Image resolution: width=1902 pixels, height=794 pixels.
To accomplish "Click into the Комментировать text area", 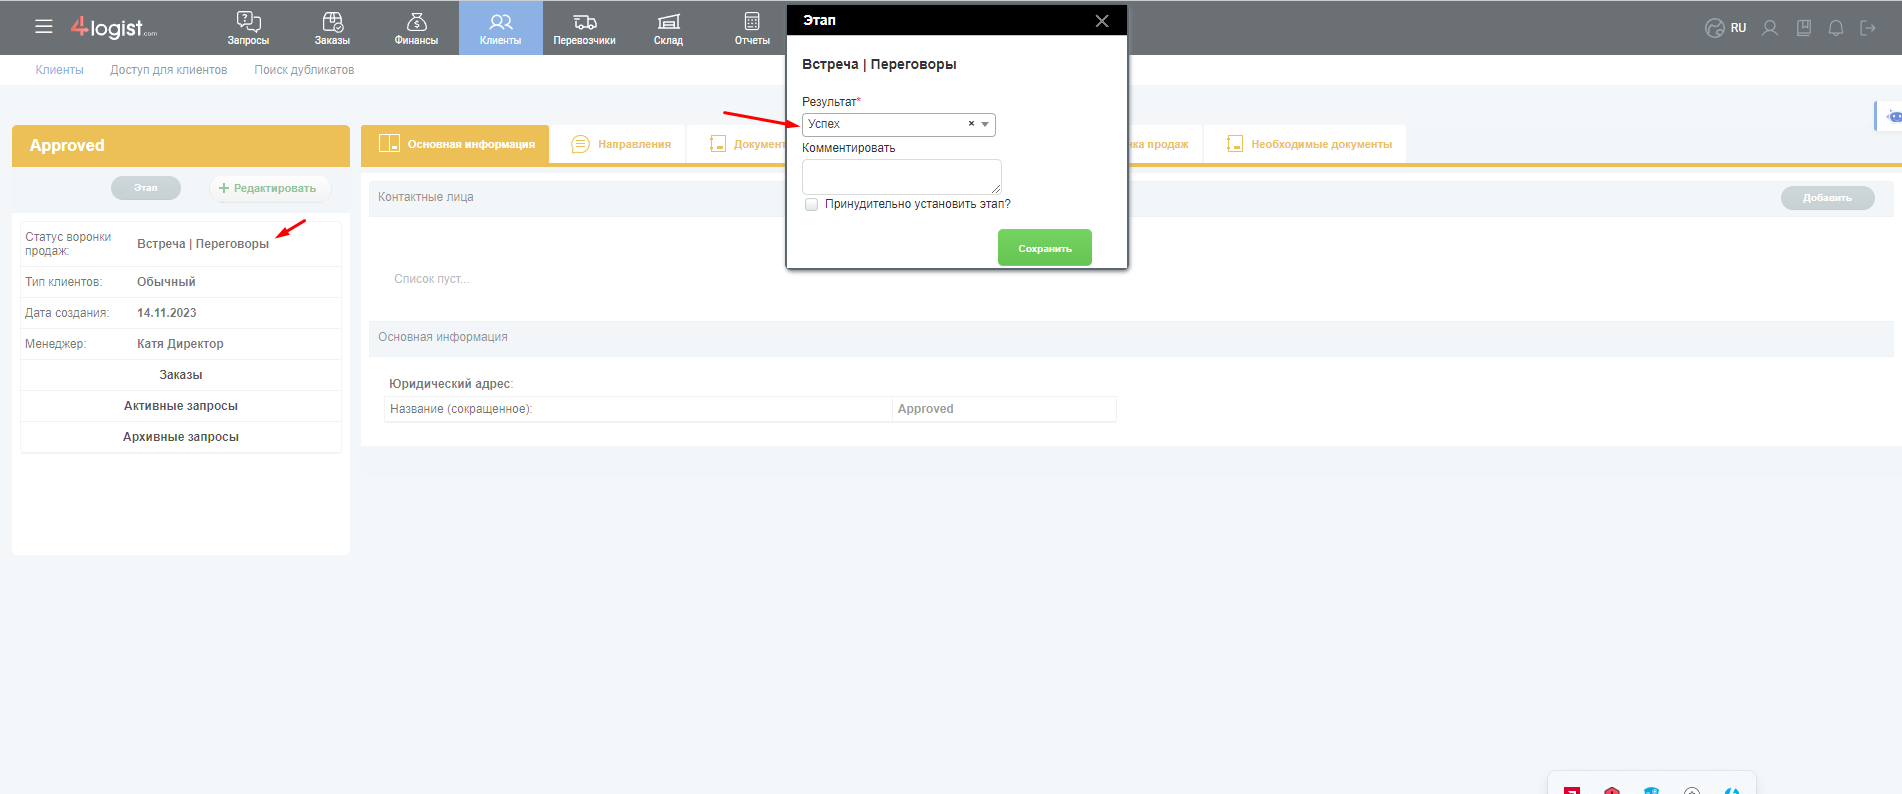I will tap(901, 177).
